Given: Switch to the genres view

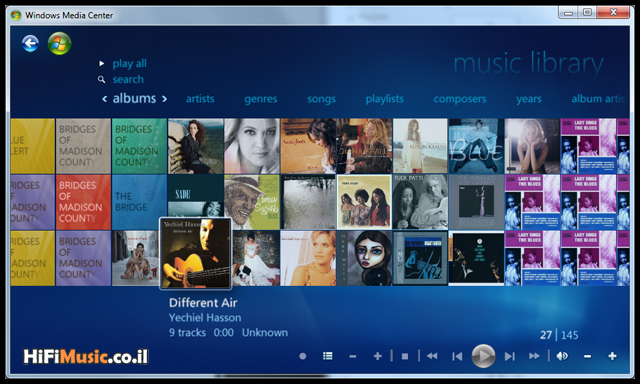Looking at the screenshot, I should click(261, 99).
